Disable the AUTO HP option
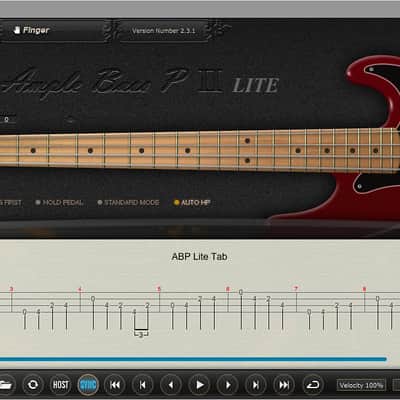This screenshot has height=400, width=400. pyautogui.click(x=192, y=202)
